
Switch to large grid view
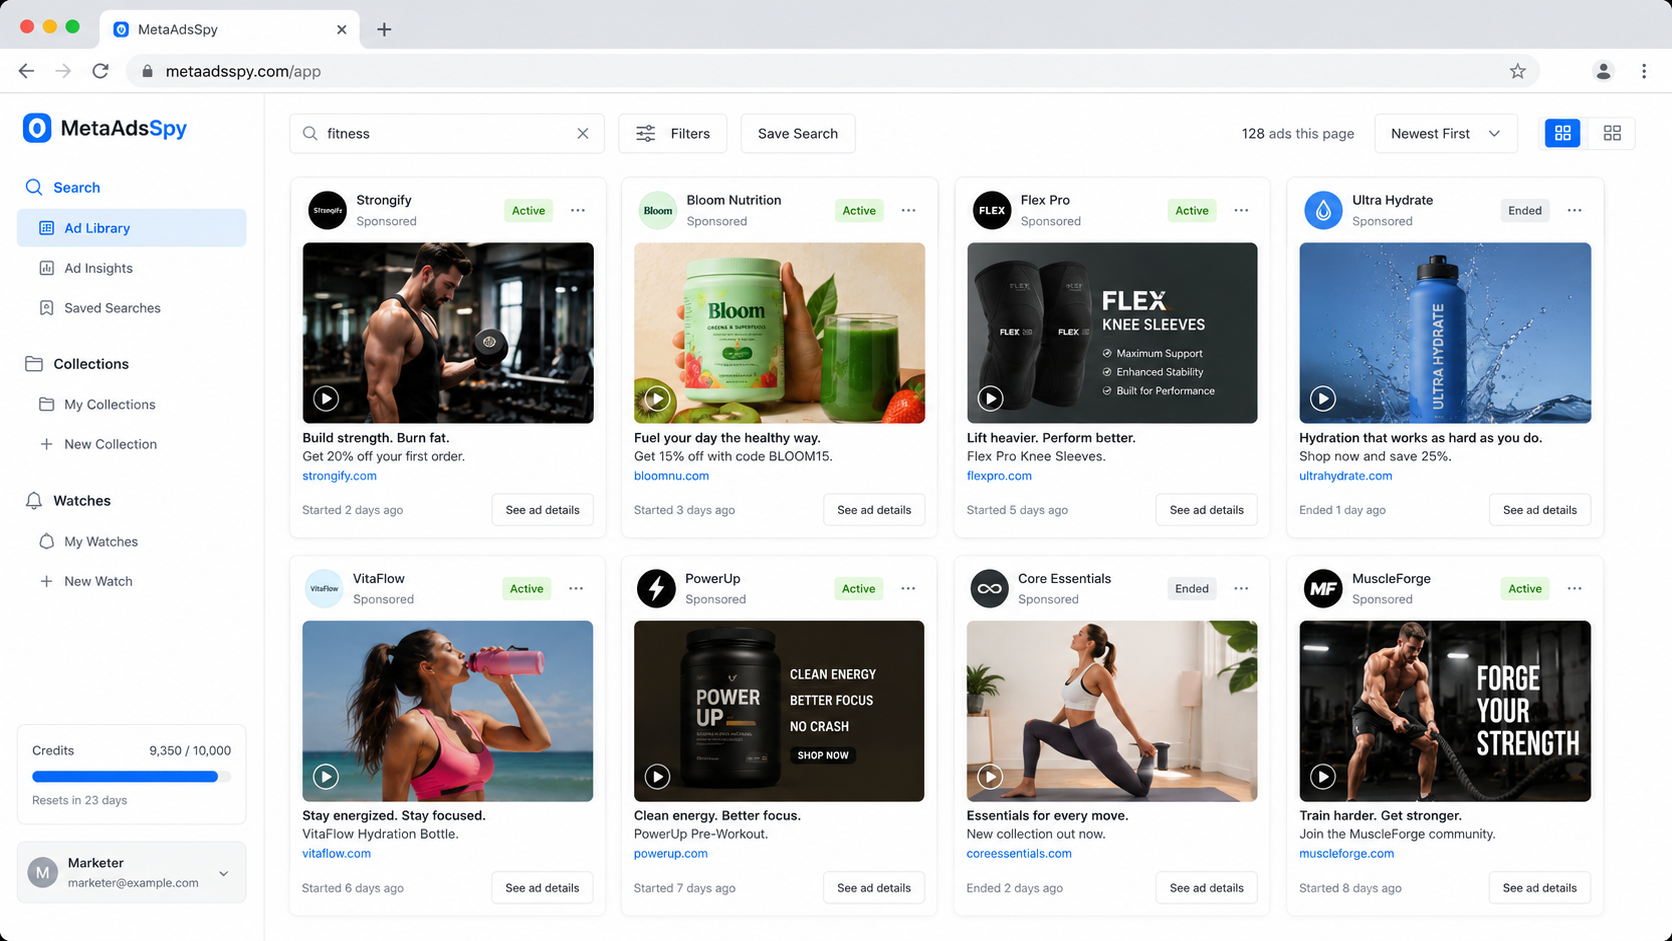point(1563,133)
